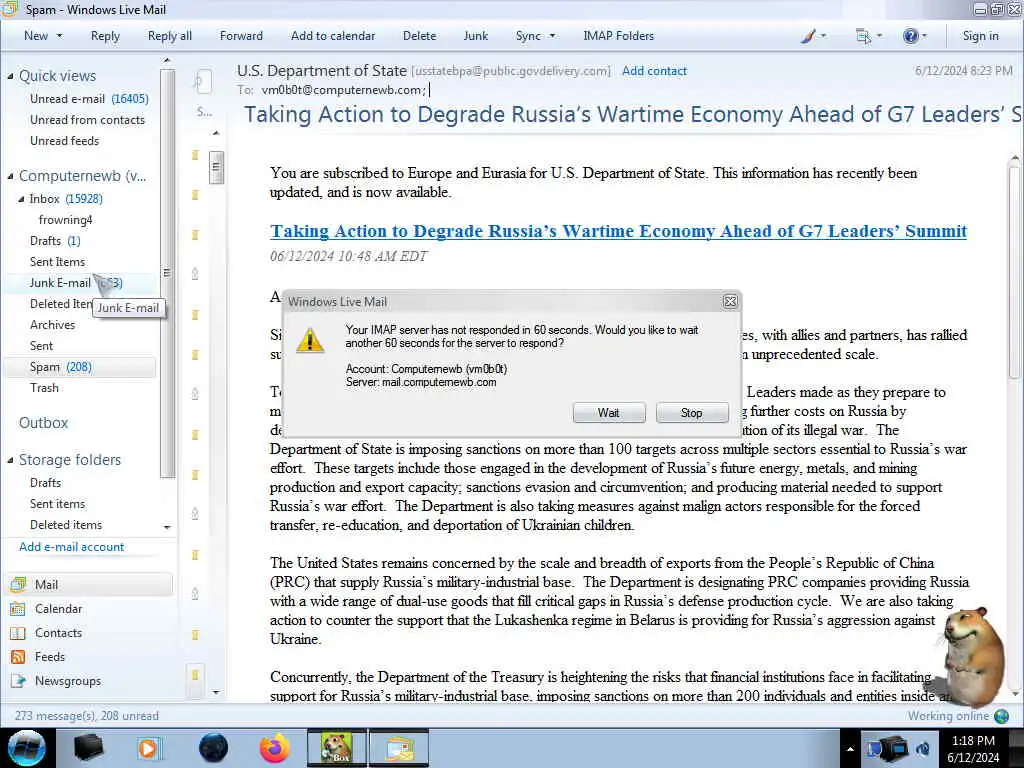Open IMAP Folders from toolbar
The image size is (1024, 768).
[618, 36]
